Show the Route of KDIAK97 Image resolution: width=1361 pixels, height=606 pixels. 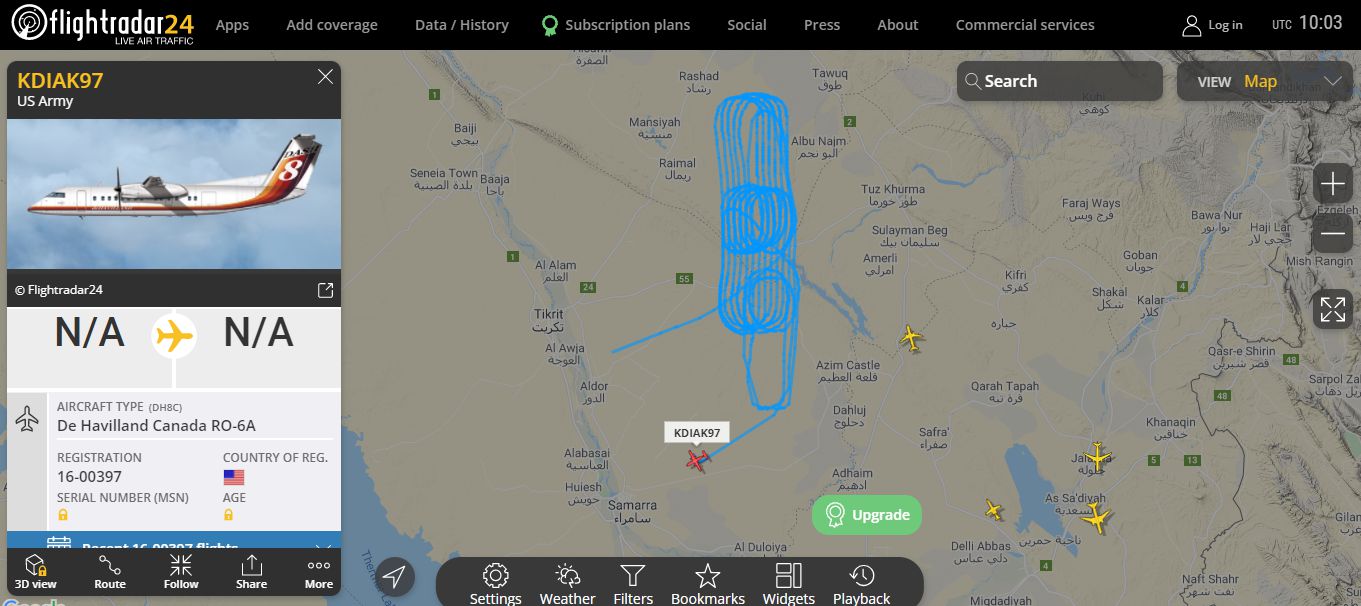click(x=110, y=572)
